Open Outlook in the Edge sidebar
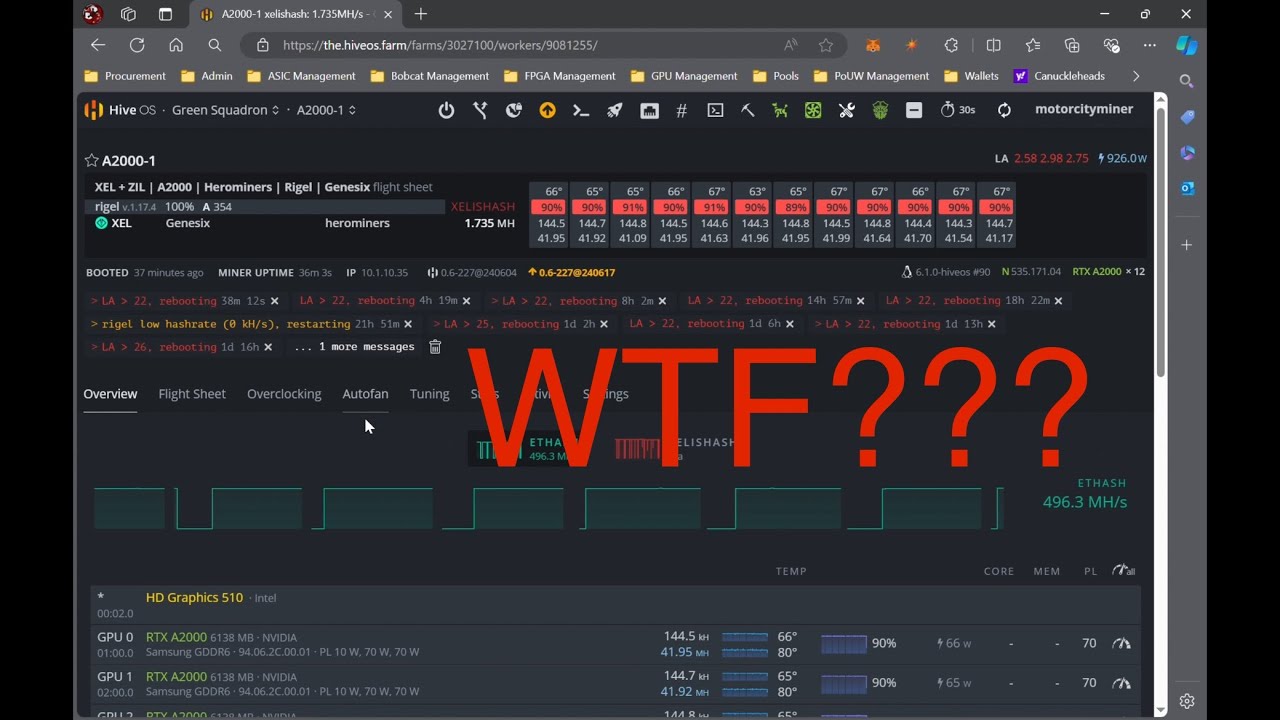 click(x=1187, y=187)
